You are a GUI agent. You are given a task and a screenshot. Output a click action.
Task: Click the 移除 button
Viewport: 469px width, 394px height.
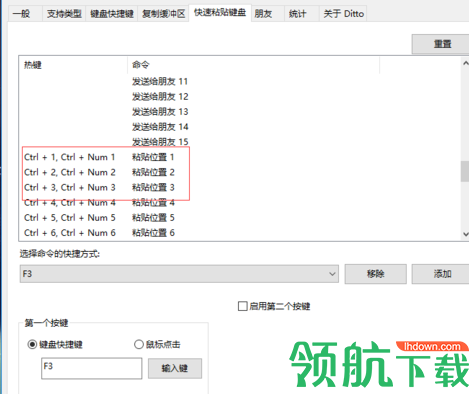tap(376, 274)
